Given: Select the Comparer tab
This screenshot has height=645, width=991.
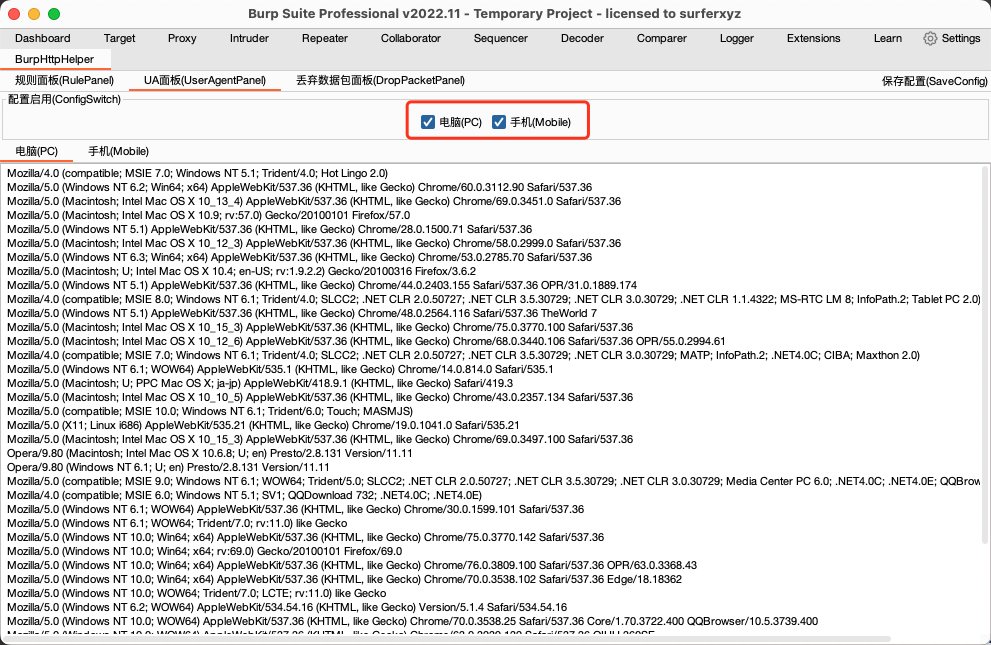Looking at the screenshot, I should coord(662,39).
